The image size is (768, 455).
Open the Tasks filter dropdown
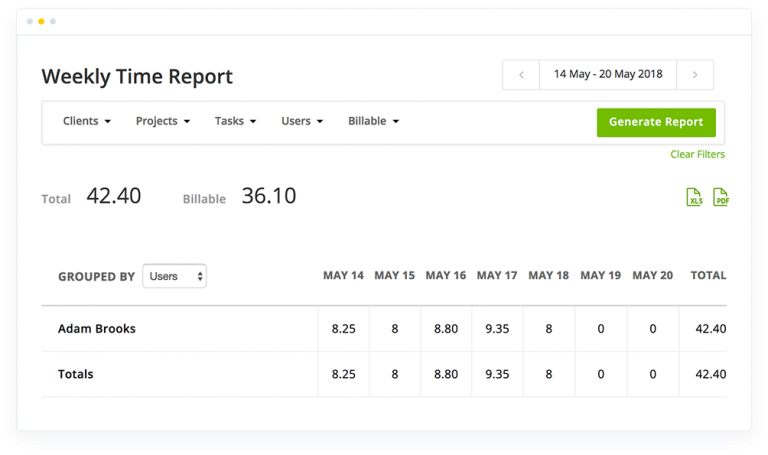235,121
